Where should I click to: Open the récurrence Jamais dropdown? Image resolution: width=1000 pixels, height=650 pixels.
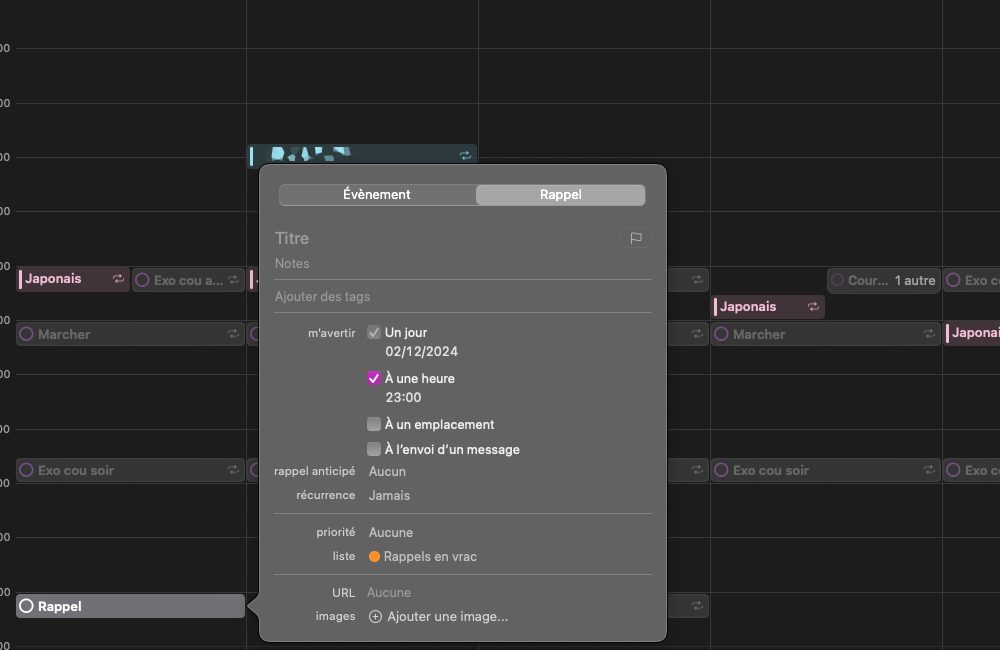click(x=389, y=495)
